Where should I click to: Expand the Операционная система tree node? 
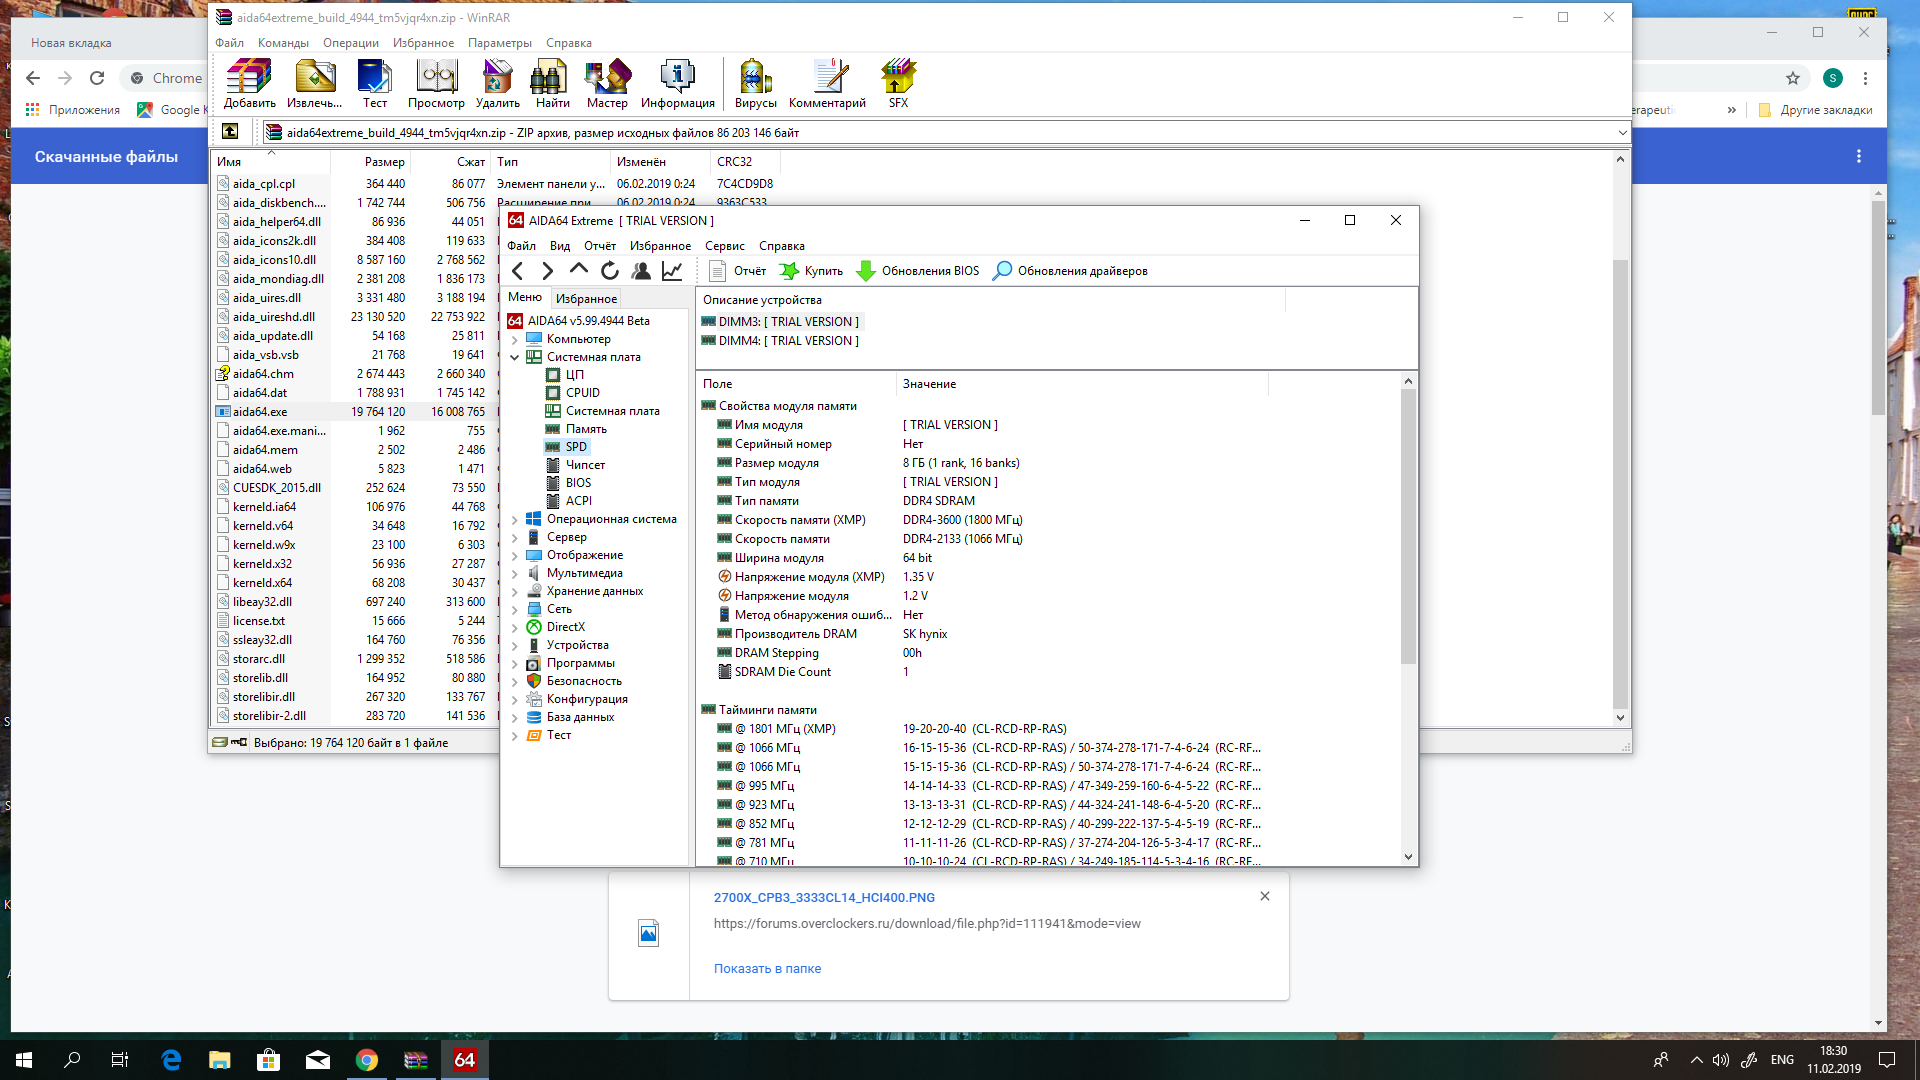(515, 519)
